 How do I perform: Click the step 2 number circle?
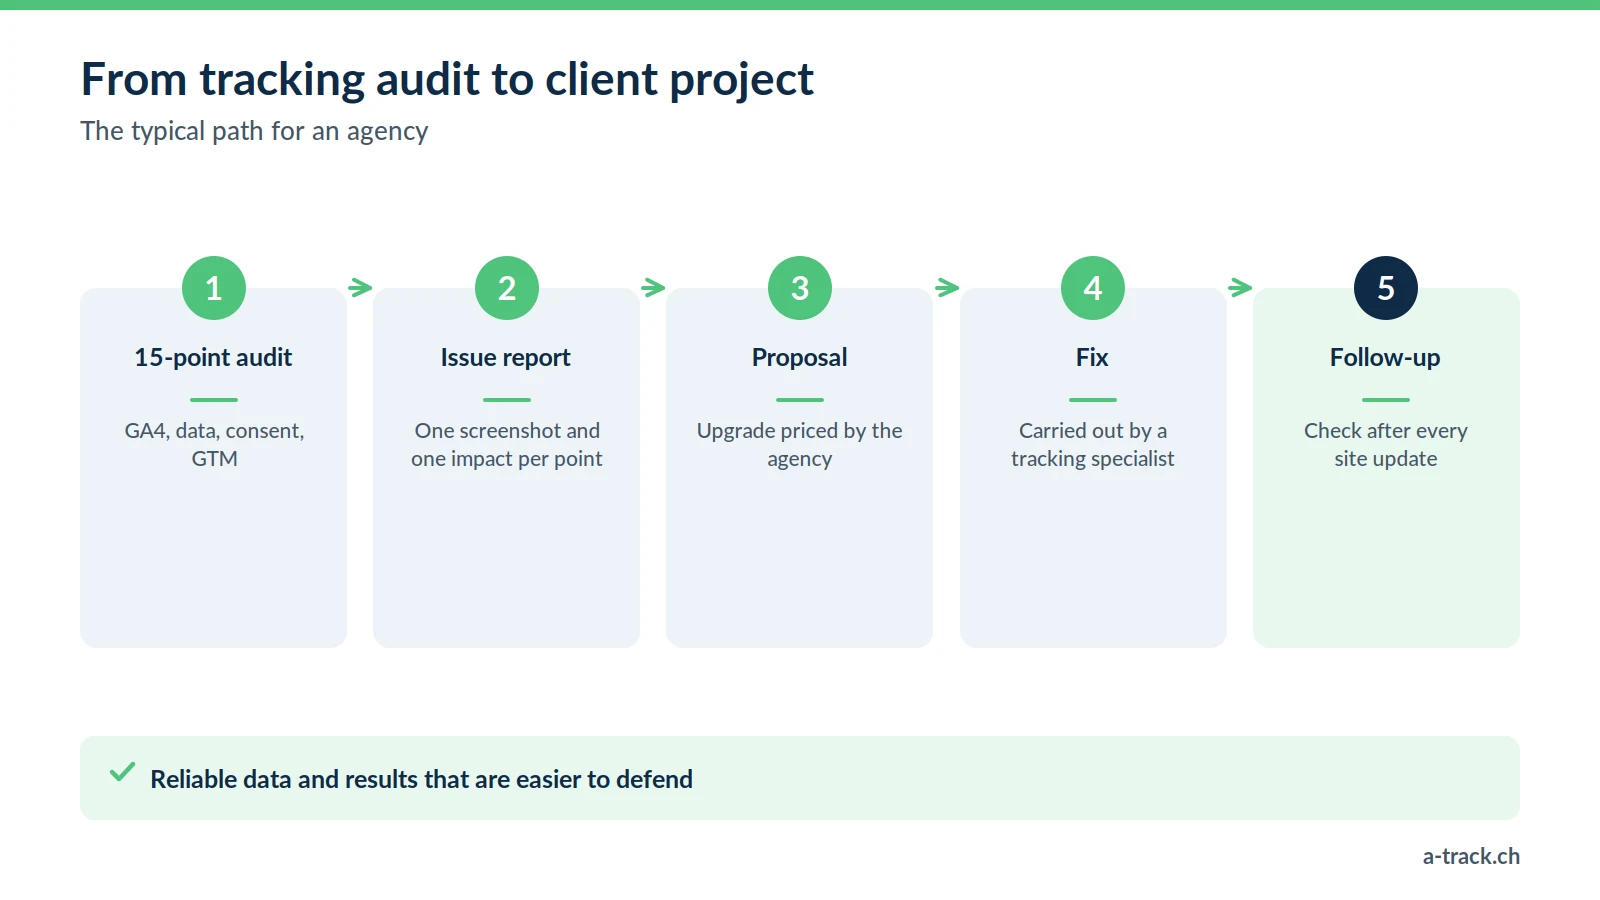click(x=507, y=288)
